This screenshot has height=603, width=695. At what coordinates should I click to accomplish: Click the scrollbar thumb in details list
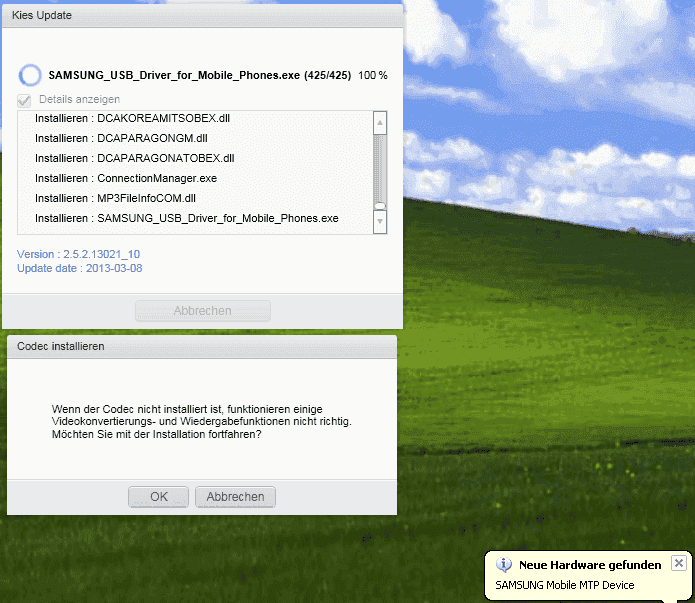coord(380,206)
